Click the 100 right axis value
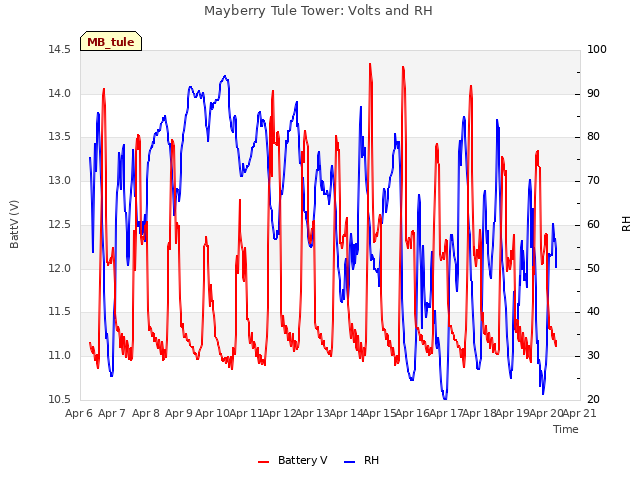 (597, 50)
